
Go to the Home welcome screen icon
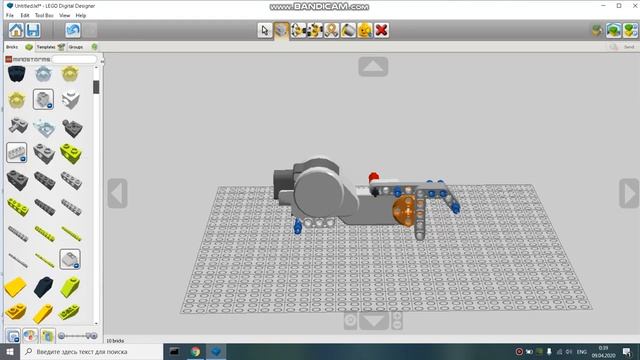pyautogui.click(x=16, y=30)
